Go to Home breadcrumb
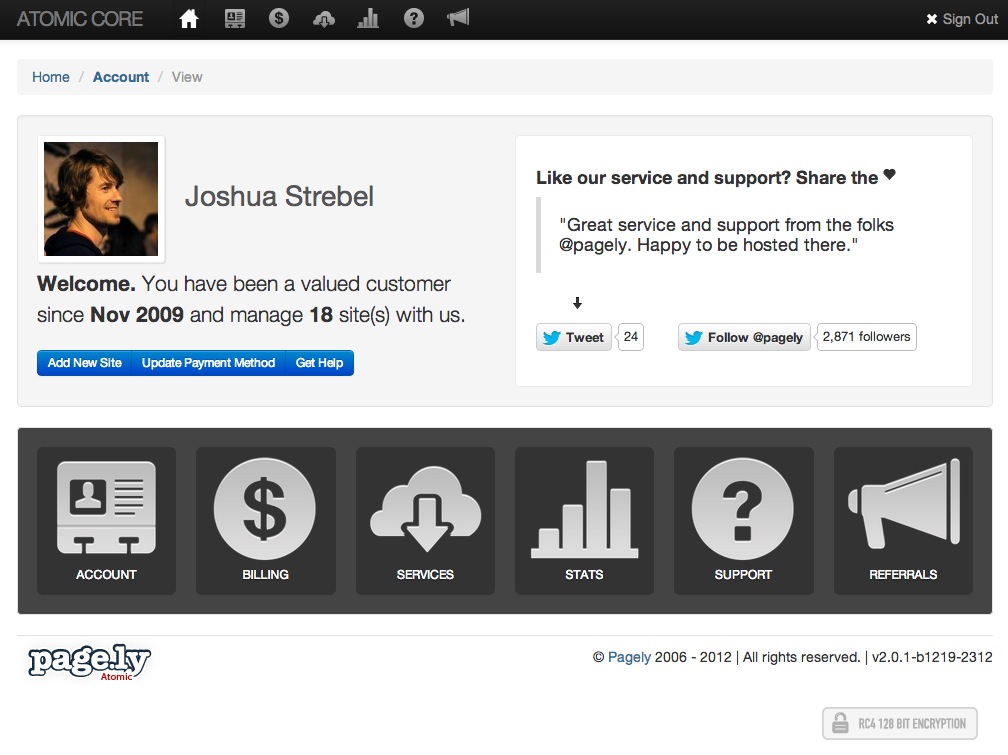 51,77
